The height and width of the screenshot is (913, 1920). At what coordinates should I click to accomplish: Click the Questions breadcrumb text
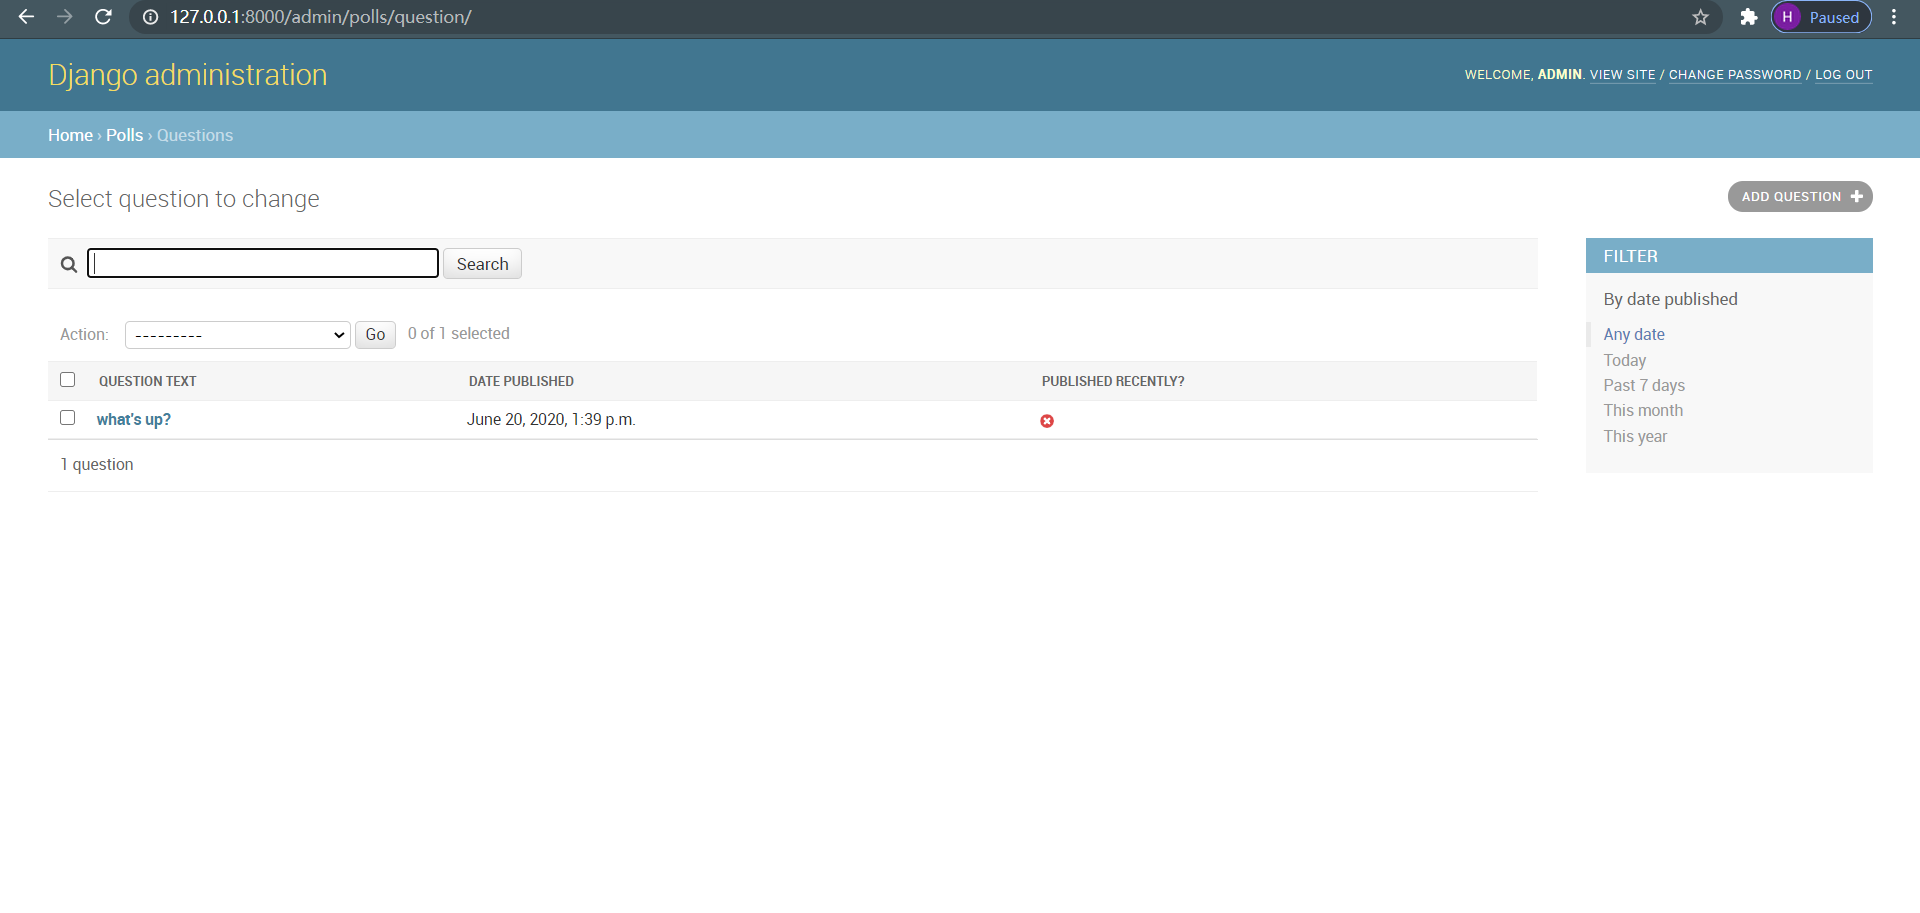(x=195, y=135)
